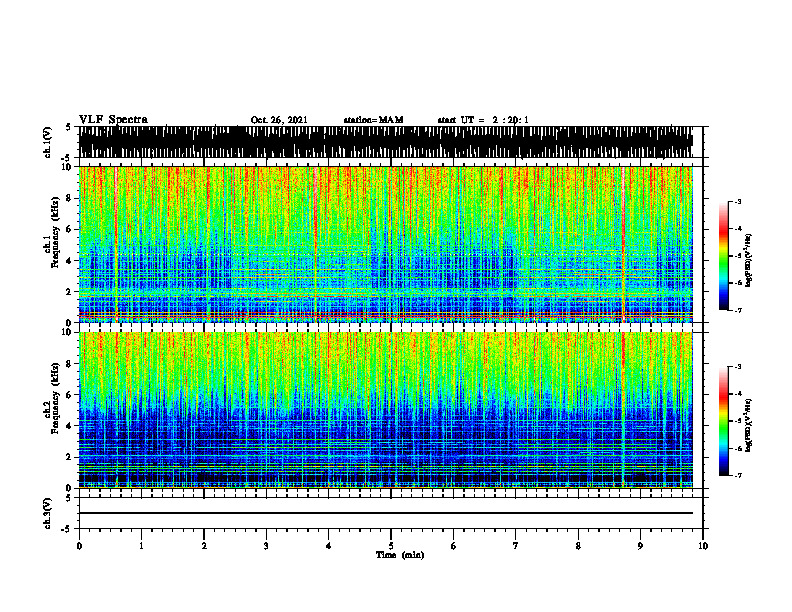The height and width of the screenshot is (612, 792).
Task: Click the ch.2 spectrogram "10" kHz tick label
Action: point(67,332)
